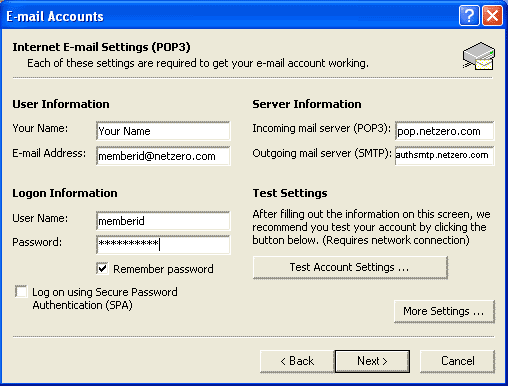Viewport: 508px width, 386px height.
Task: Click the 'E-mail Accounts' title bar text
Action: 55,16
